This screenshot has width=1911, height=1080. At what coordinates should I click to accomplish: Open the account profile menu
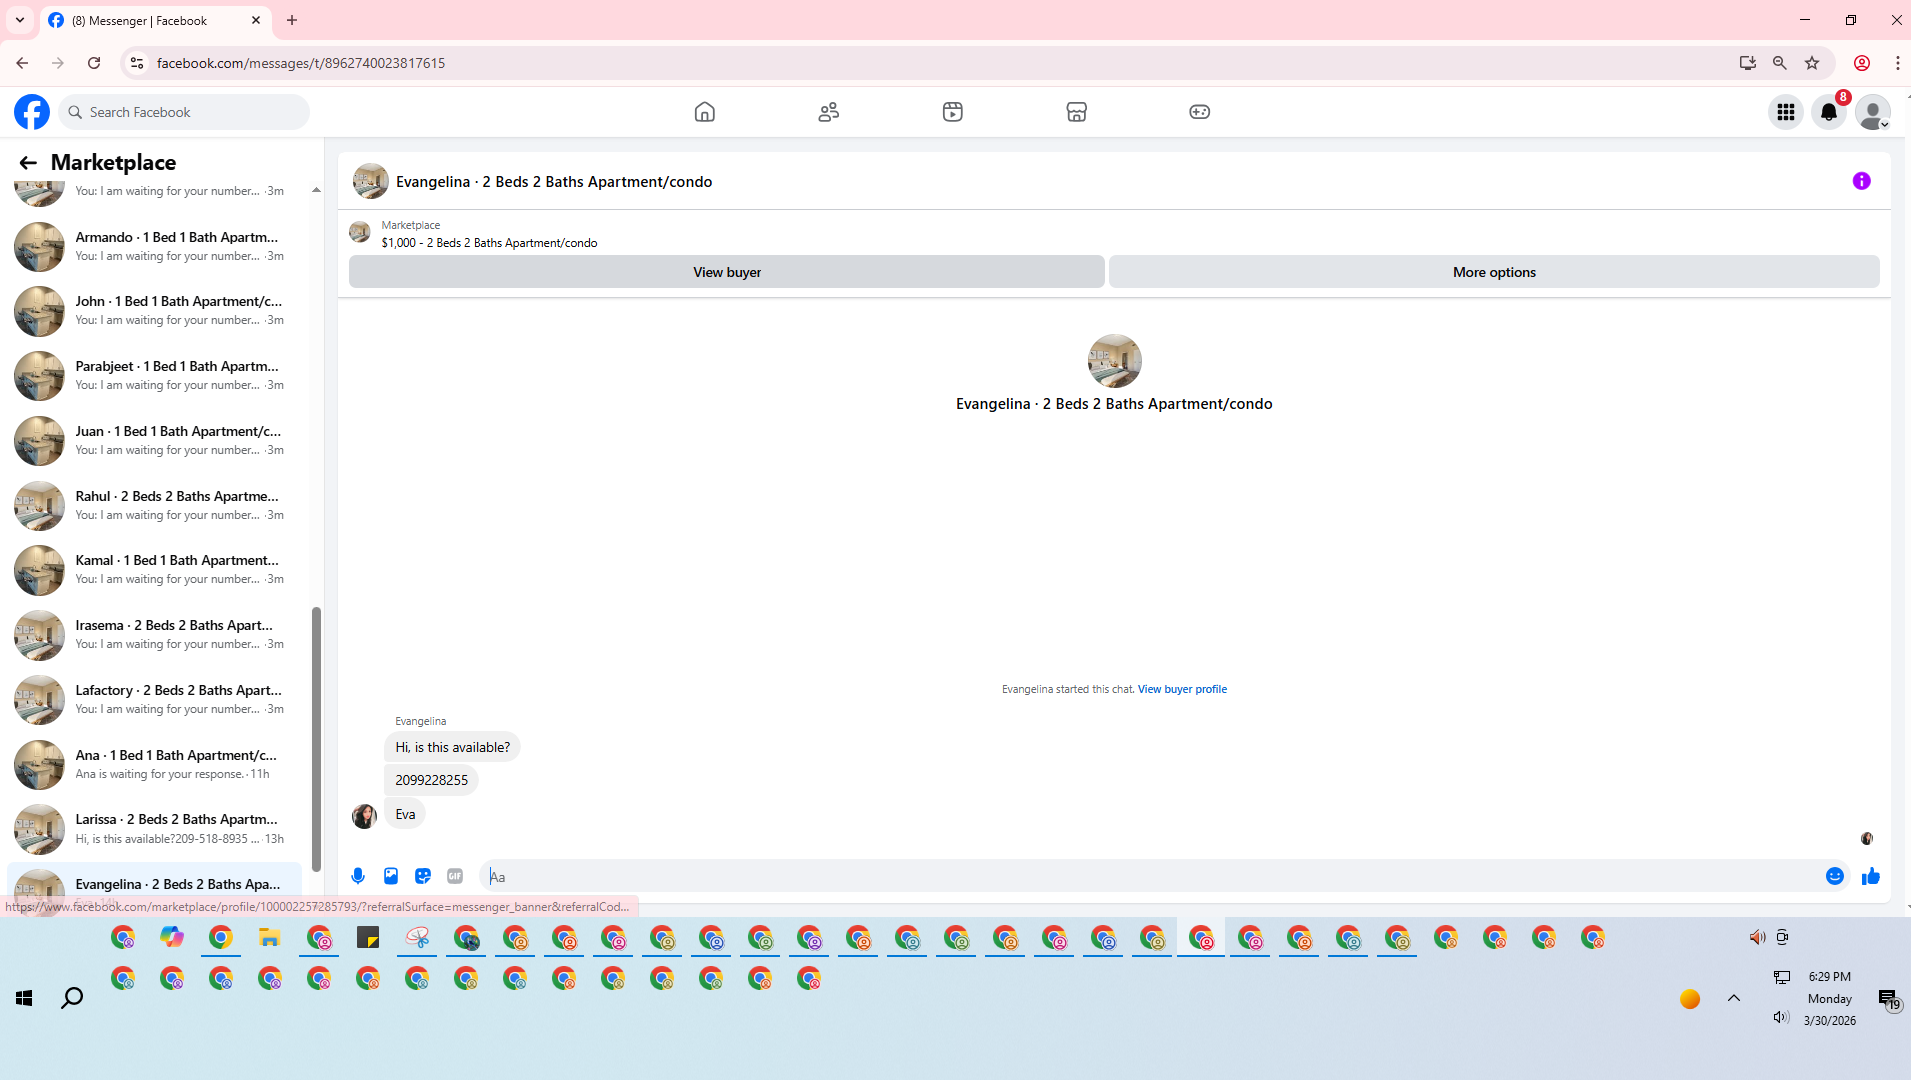coord(1873,112)
